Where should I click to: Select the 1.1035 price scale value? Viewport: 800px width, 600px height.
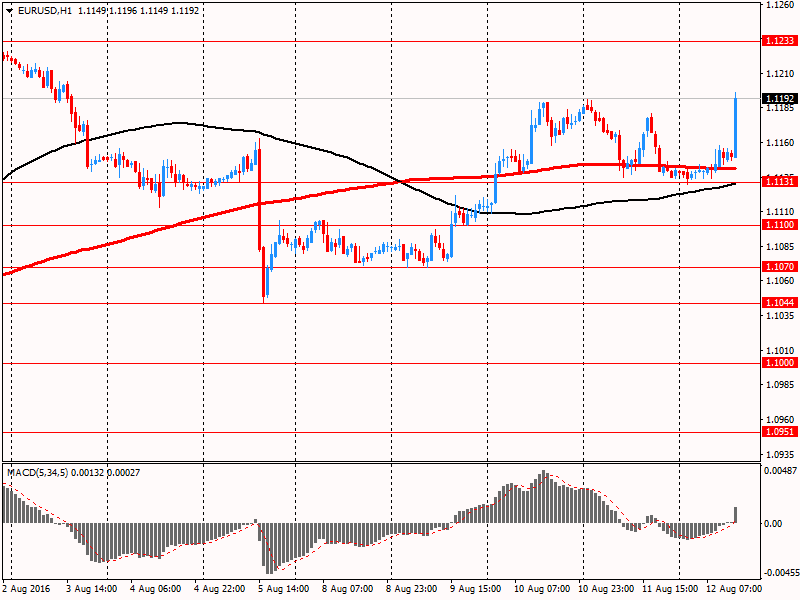781,316
